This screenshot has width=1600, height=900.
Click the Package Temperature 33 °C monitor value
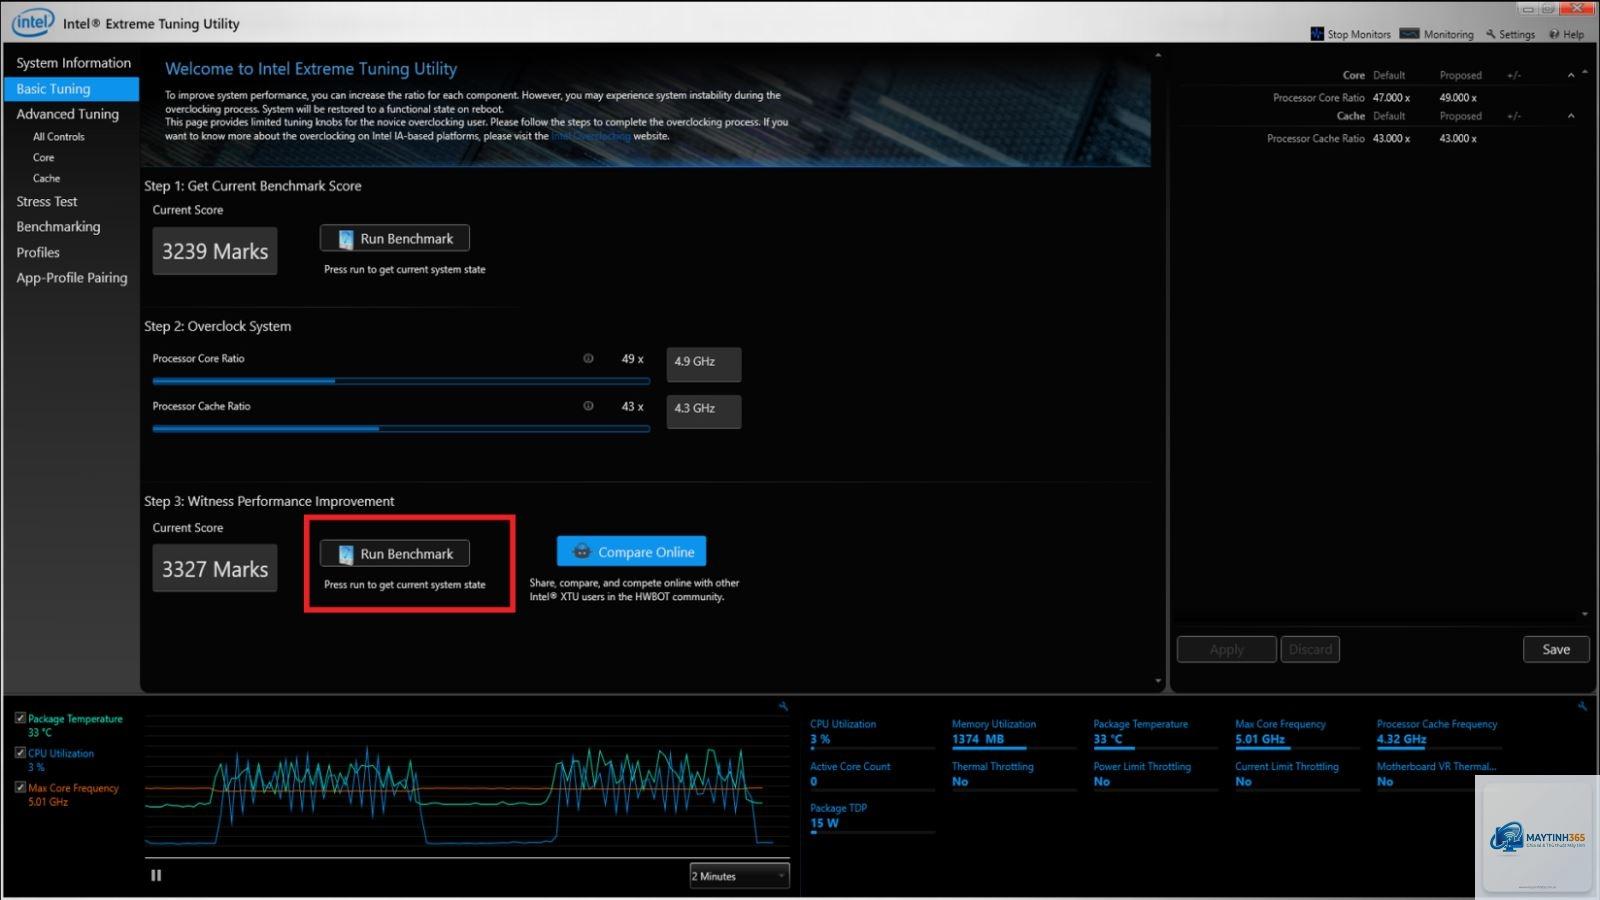pyautogui.click(x=1108, y=739)
